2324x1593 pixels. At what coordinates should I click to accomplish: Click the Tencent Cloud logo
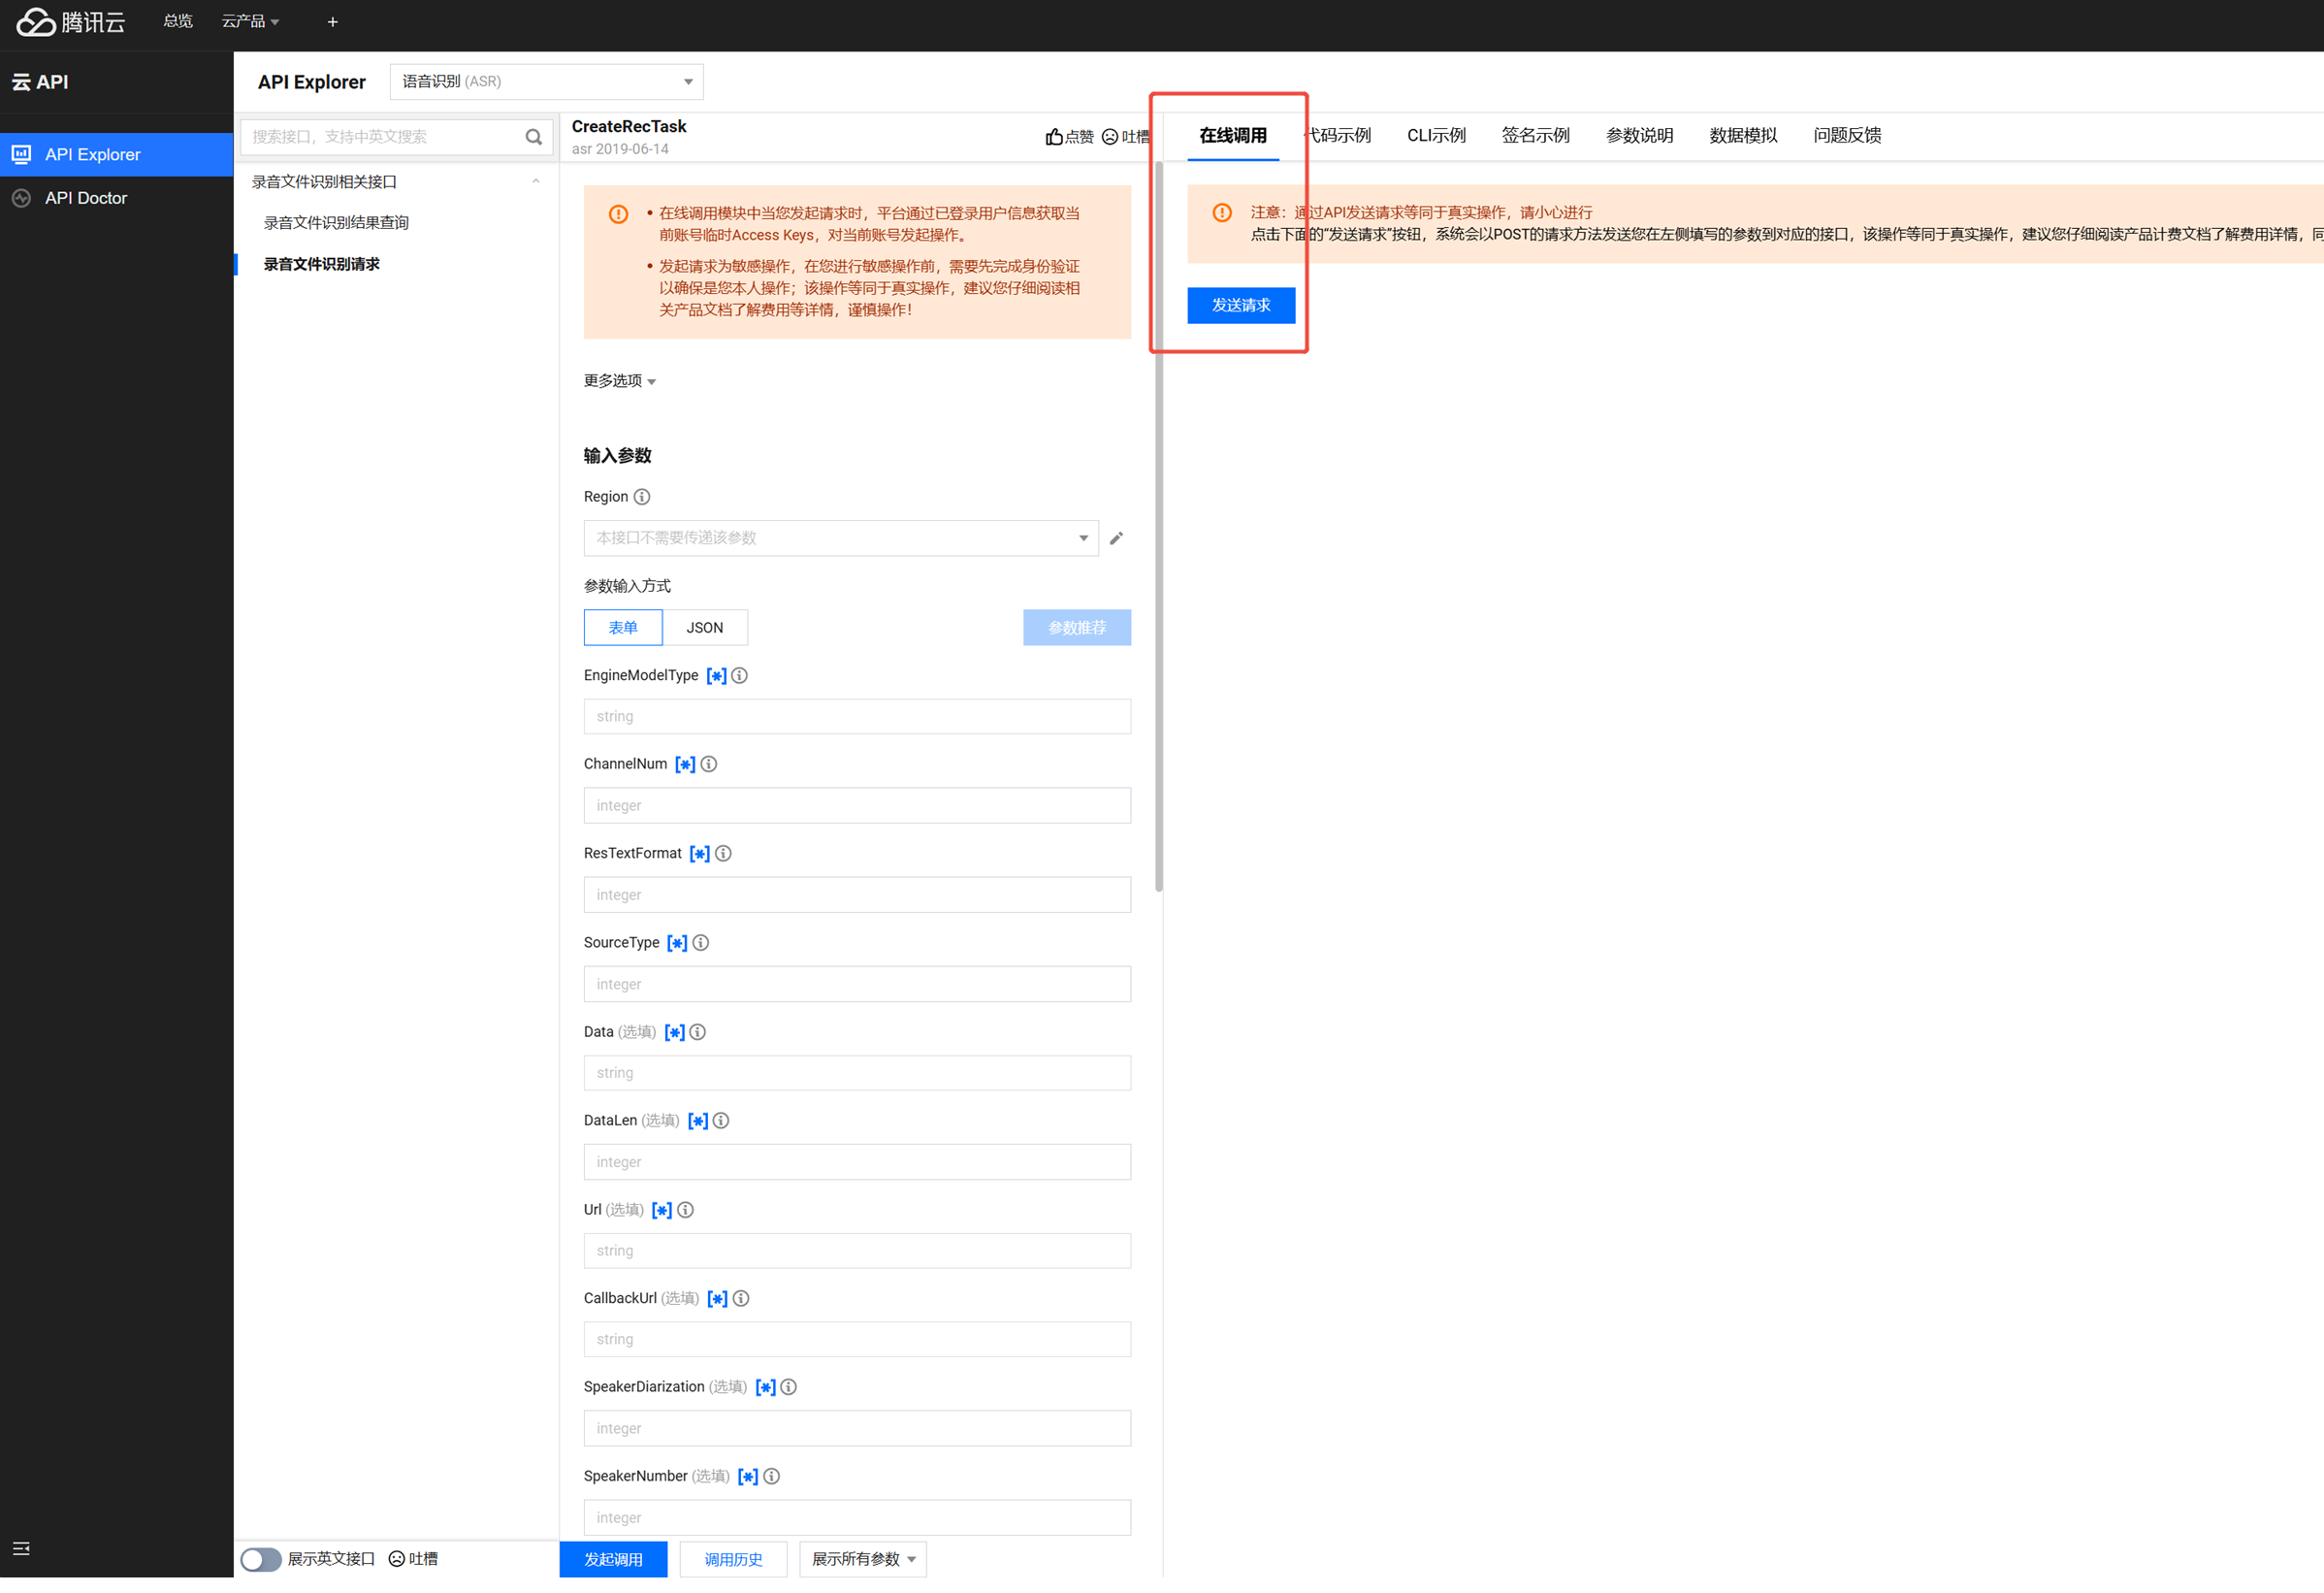click(x=70, y=21)
